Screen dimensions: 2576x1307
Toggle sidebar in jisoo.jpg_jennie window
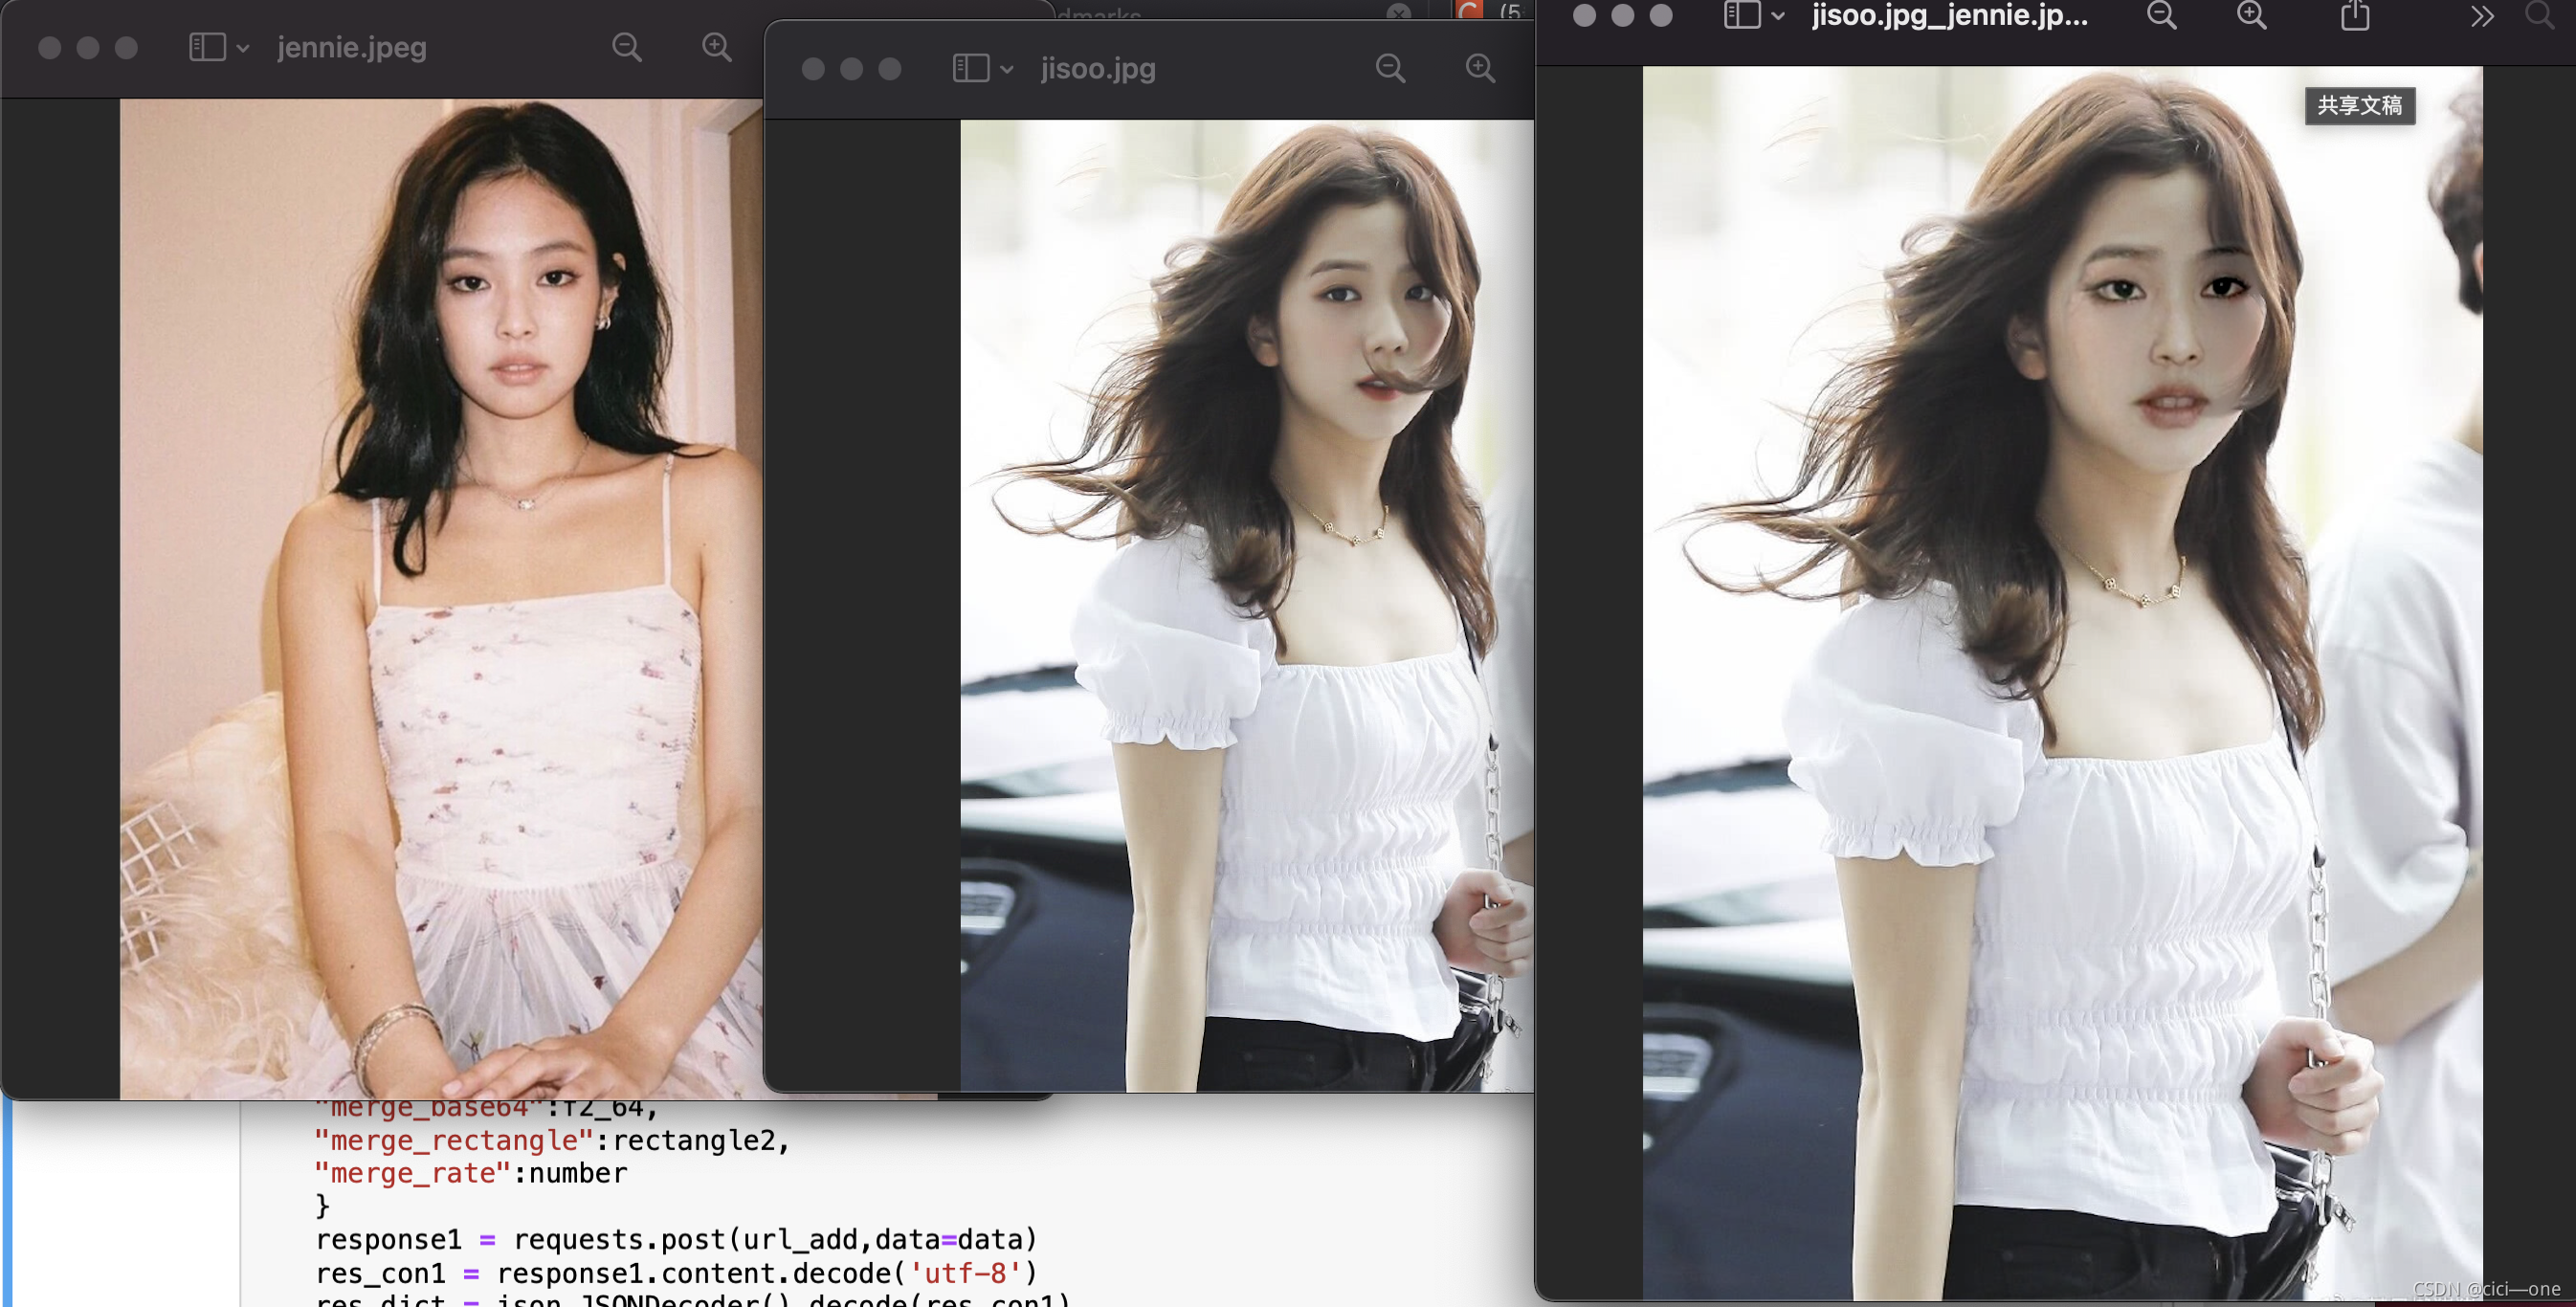(1742, 15)
